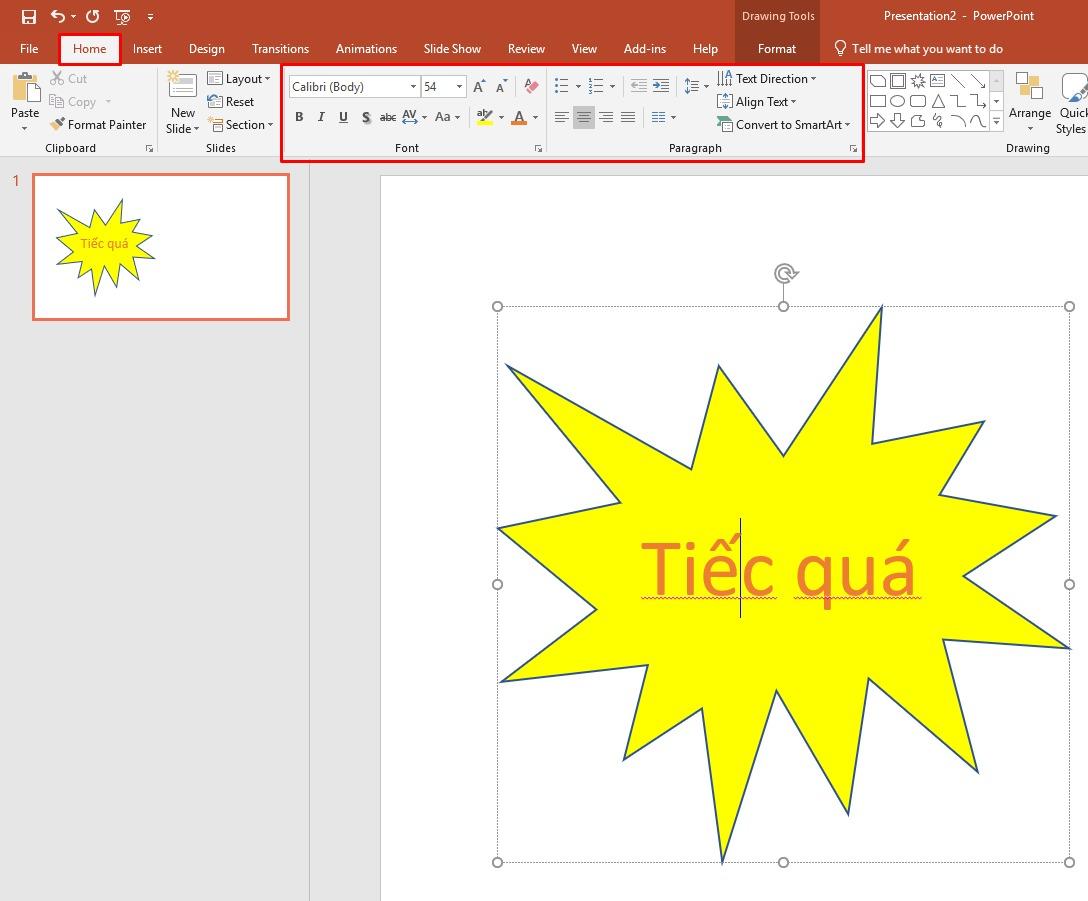Switch to the Insert tab
This screenshot has height=901, width=1088.
[147, 49]
